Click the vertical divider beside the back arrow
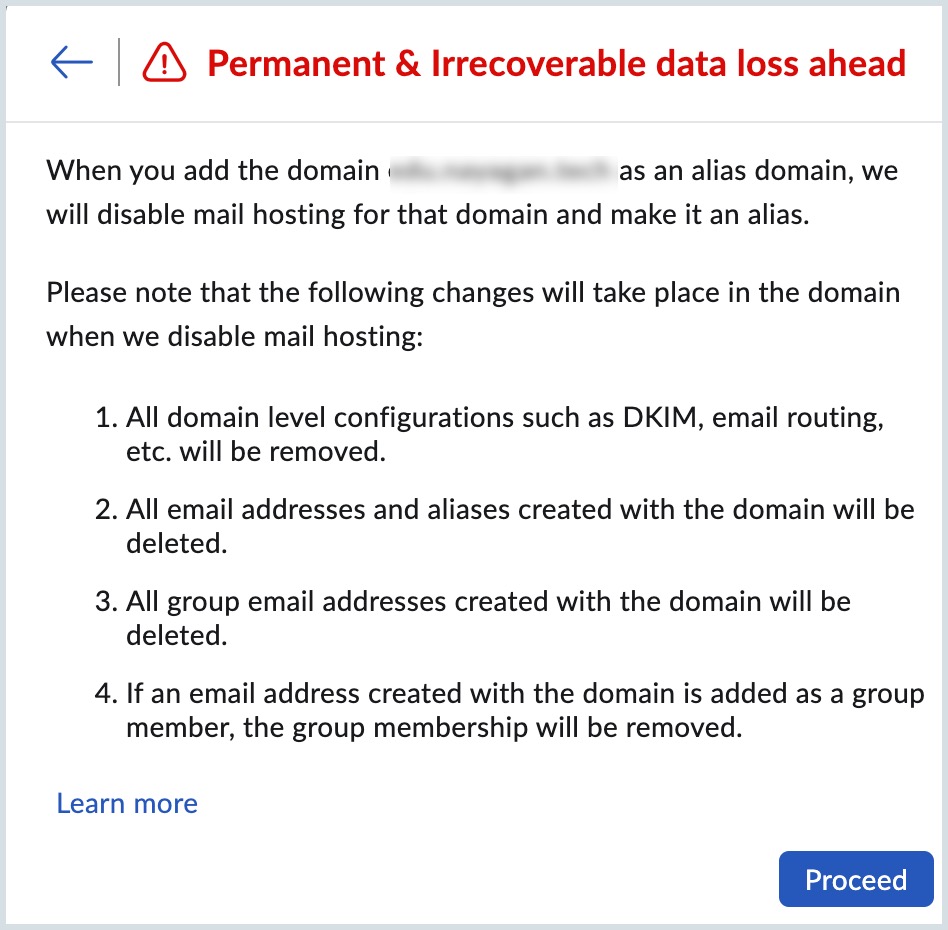Viewport: 948px width, 930px height. pyautogui.click(x=119, y=63)
